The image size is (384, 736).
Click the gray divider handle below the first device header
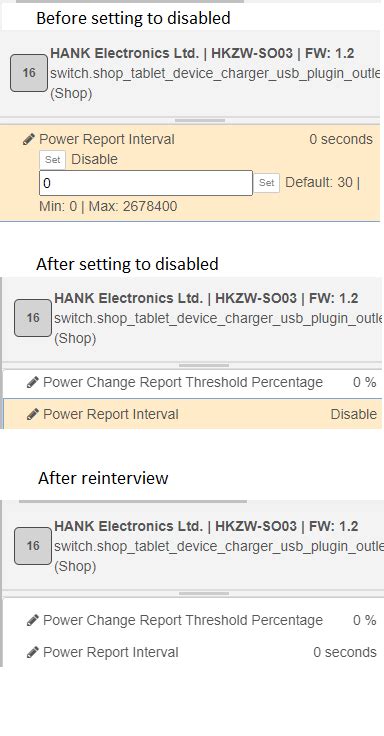click(200, 121)
